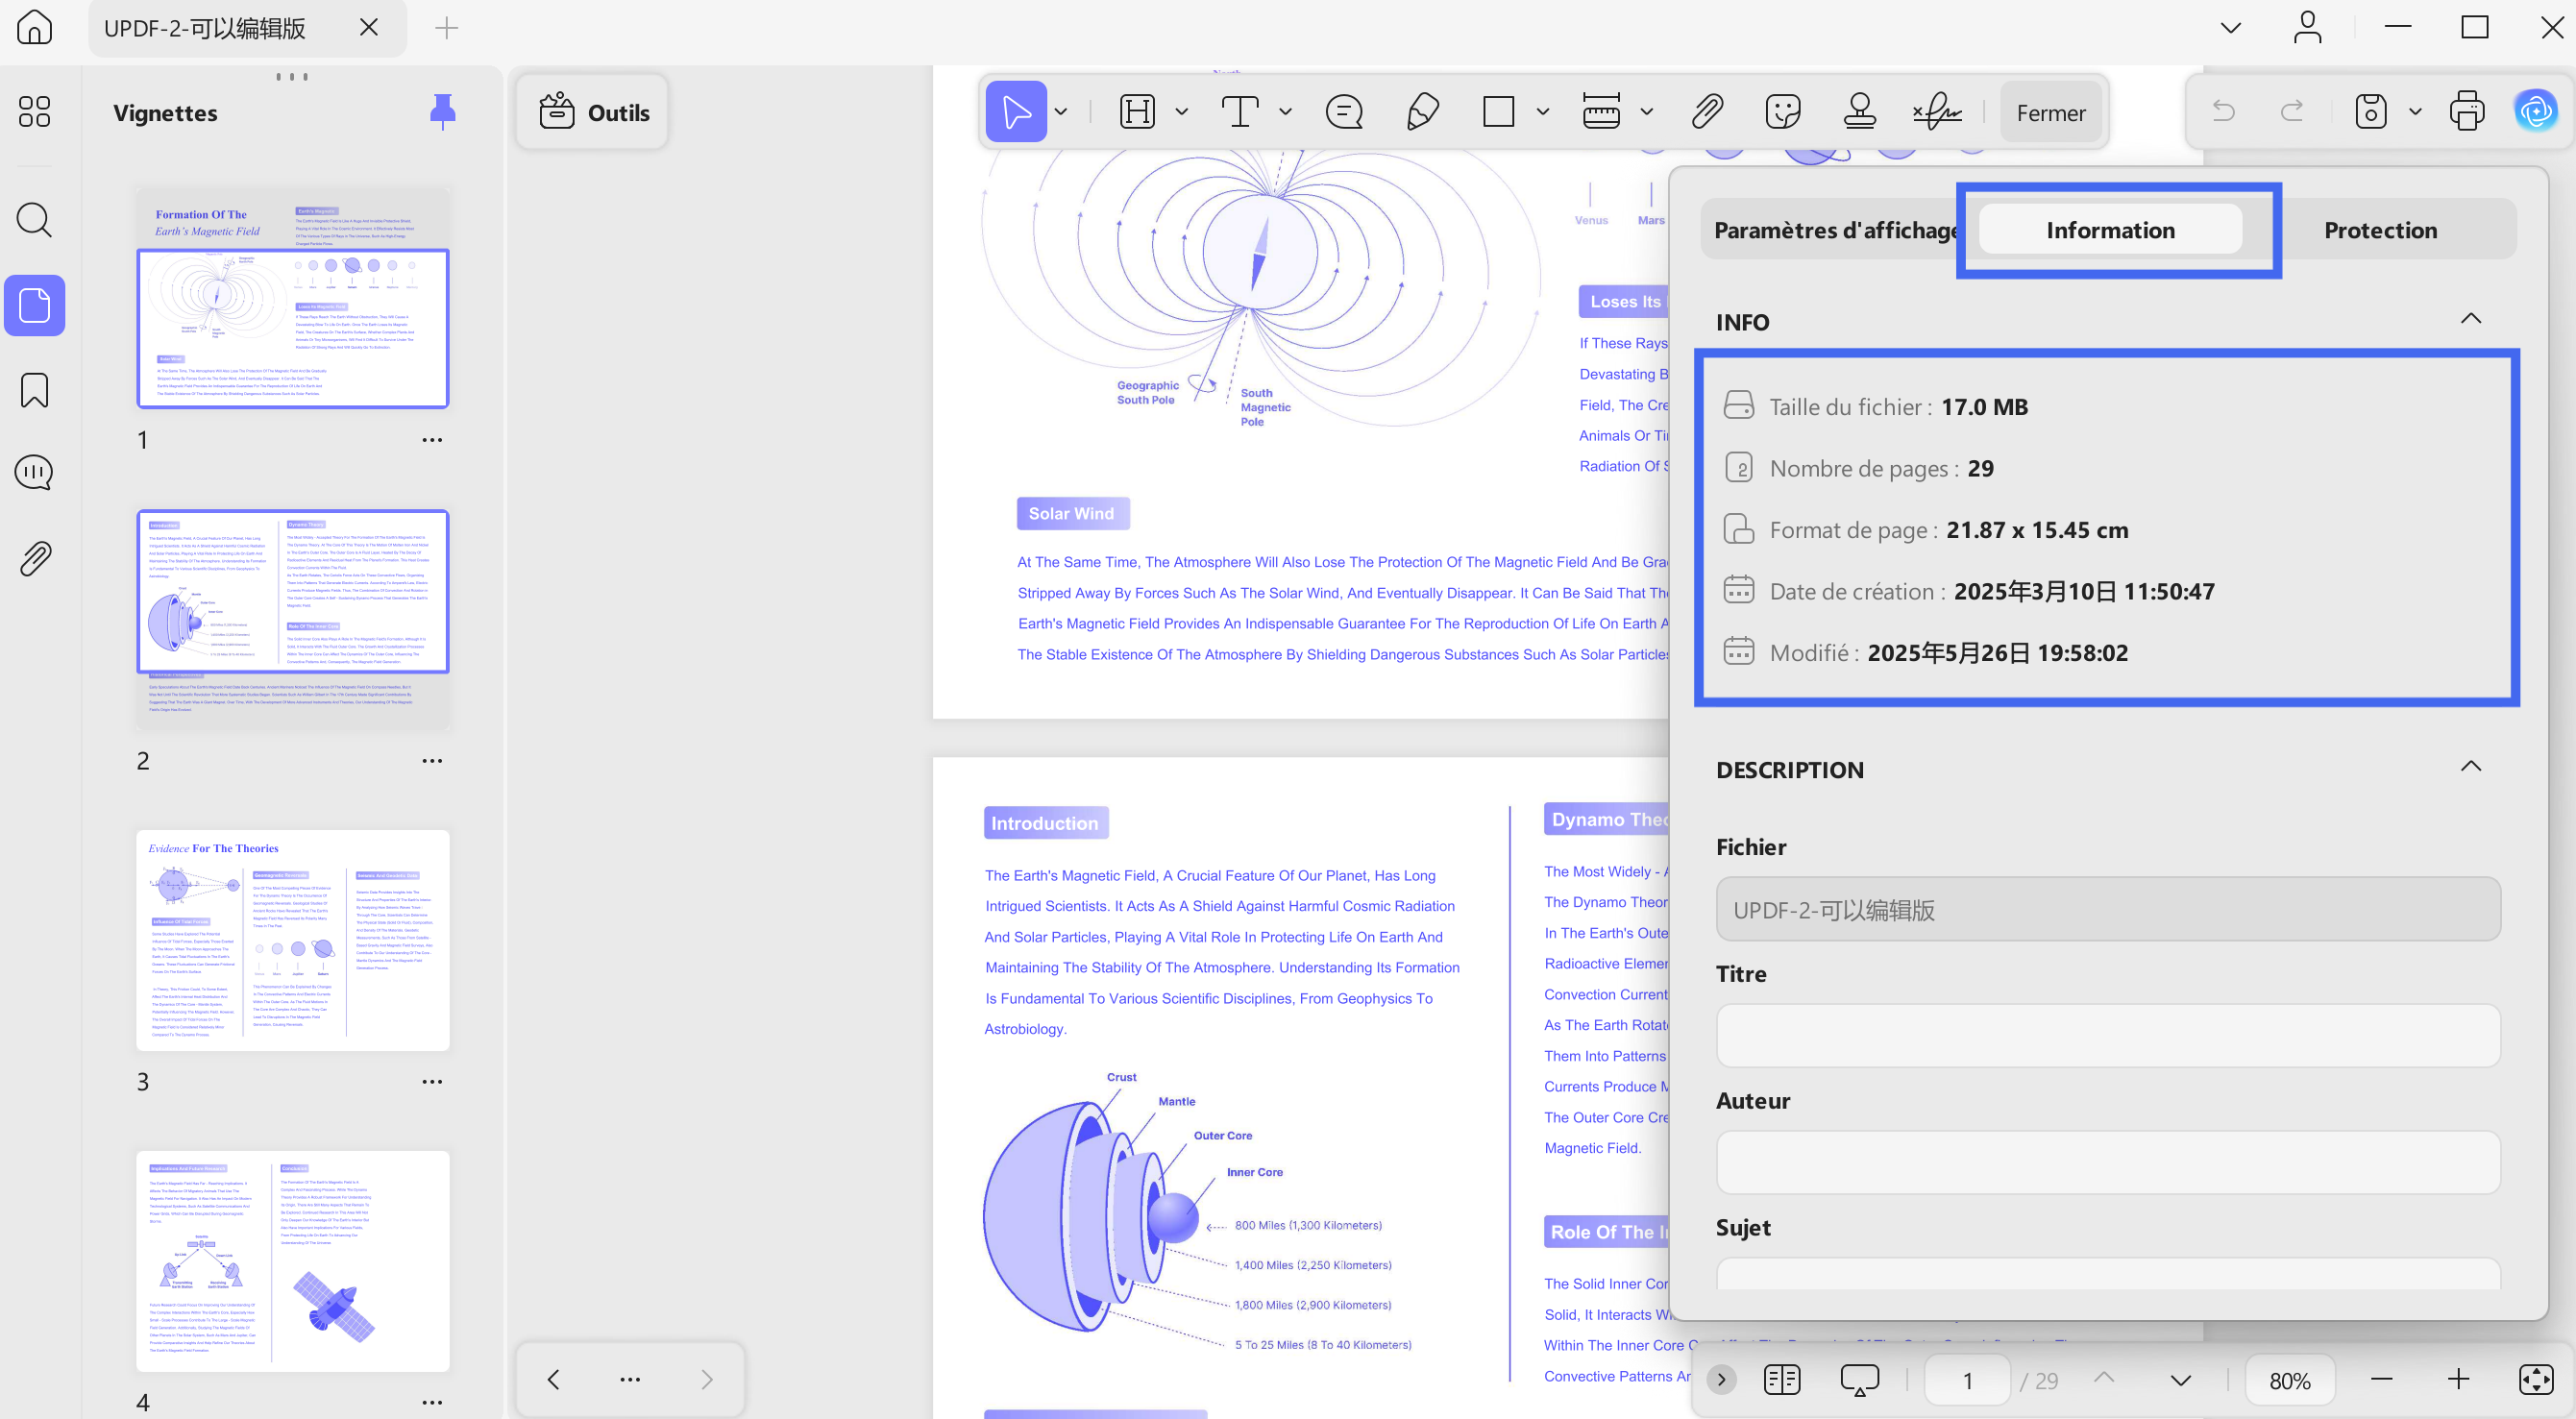This screenshot has height=1419, width=2576.
Task: Pin the Vignettes panel
Action: tap(442, 112)
